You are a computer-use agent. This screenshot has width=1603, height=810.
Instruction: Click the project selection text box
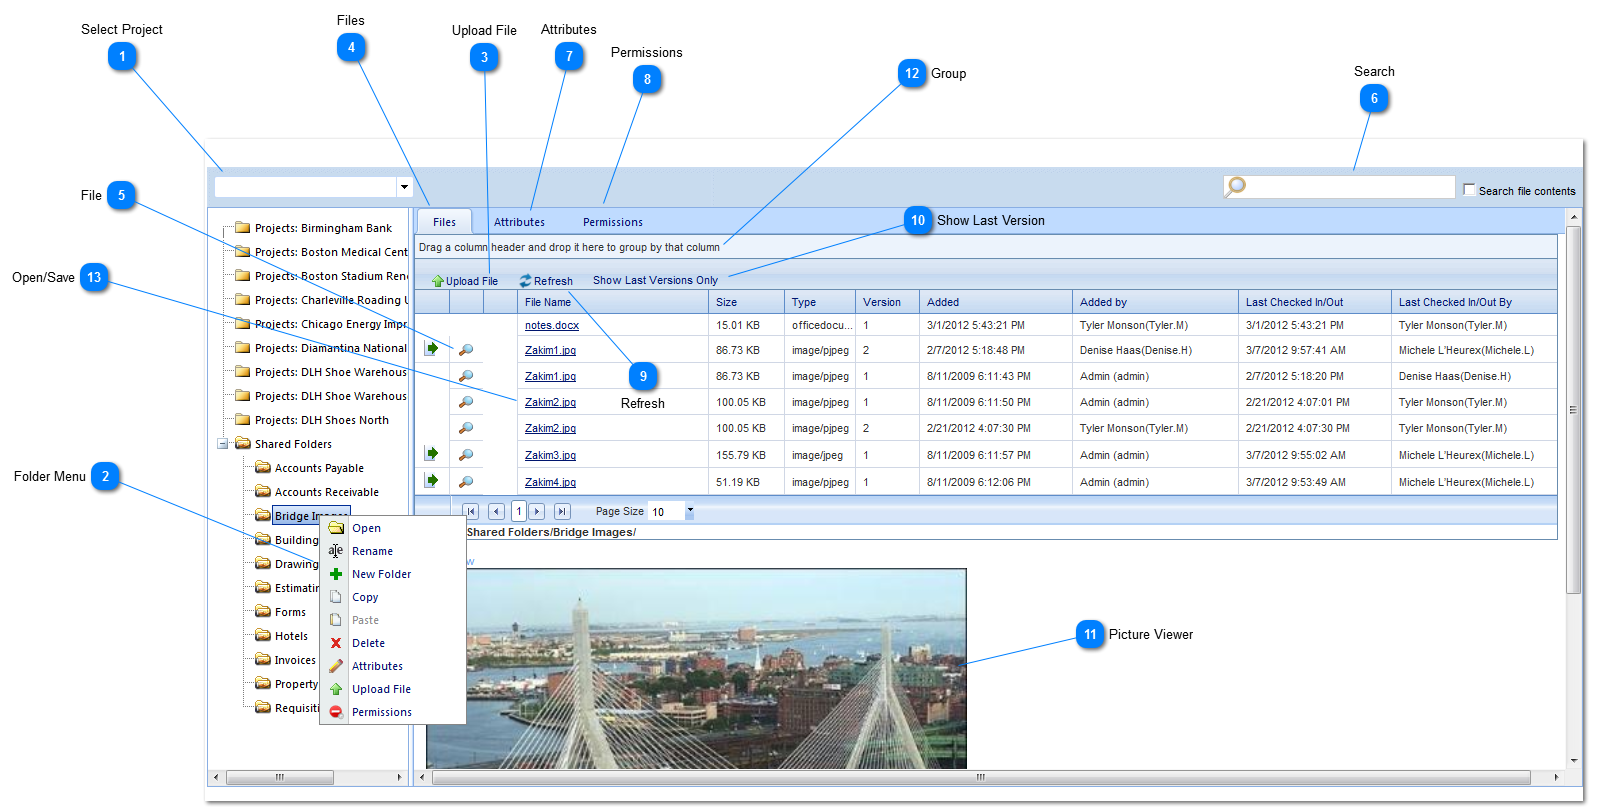[306, 187]
